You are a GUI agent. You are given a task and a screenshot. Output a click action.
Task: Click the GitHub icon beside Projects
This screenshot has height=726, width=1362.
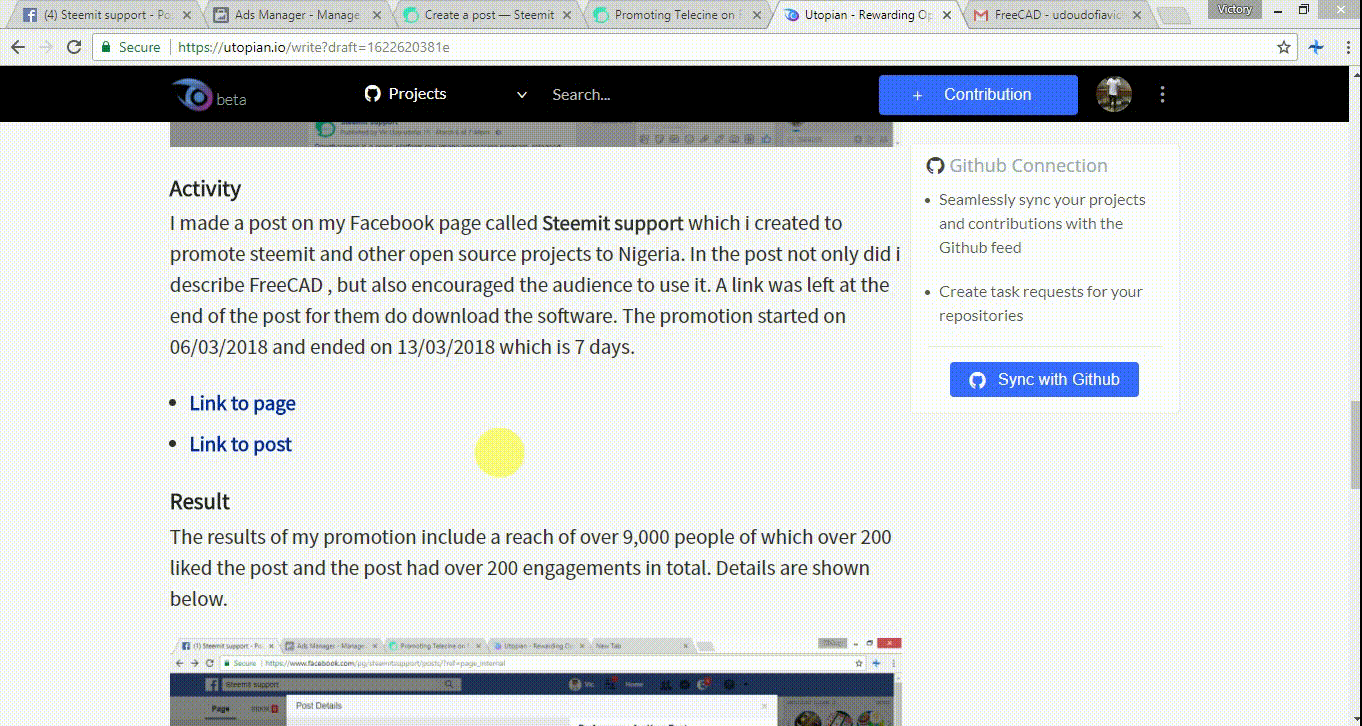tap(373, 94)
